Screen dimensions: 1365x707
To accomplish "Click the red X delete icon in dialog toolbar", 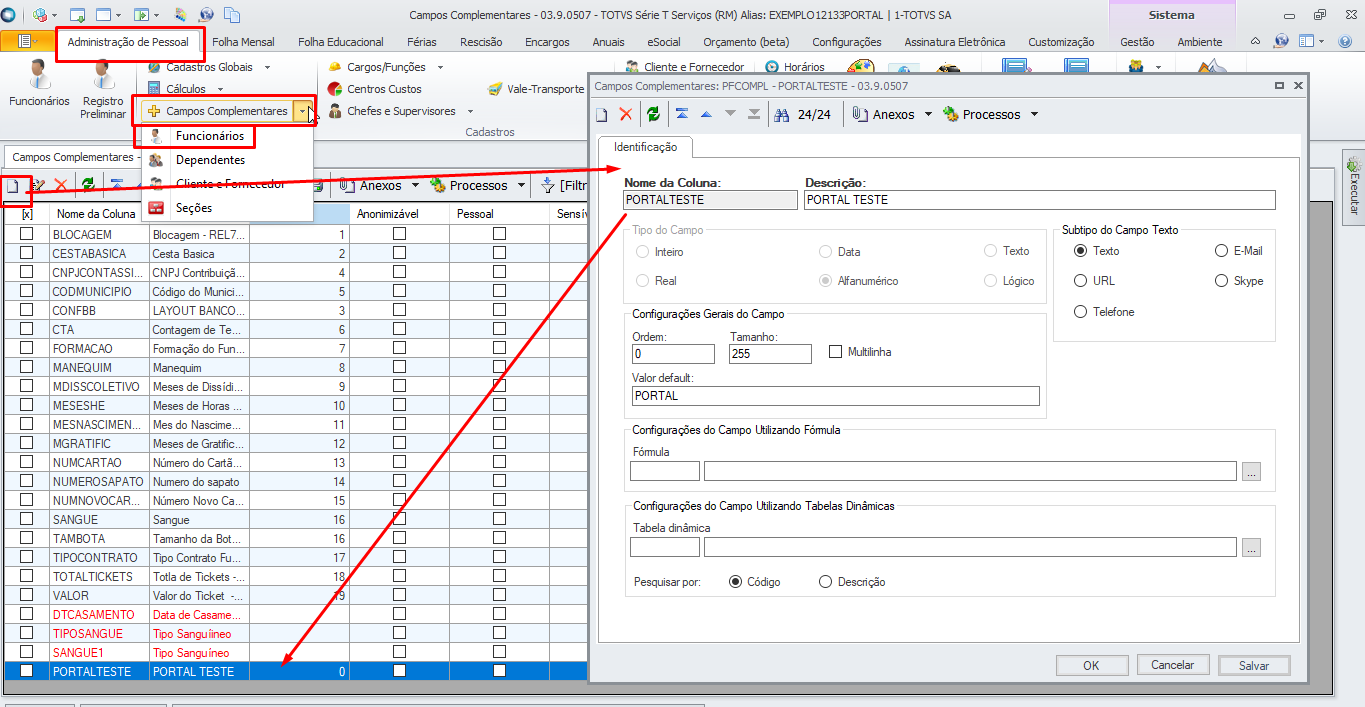I will point(626,115).
